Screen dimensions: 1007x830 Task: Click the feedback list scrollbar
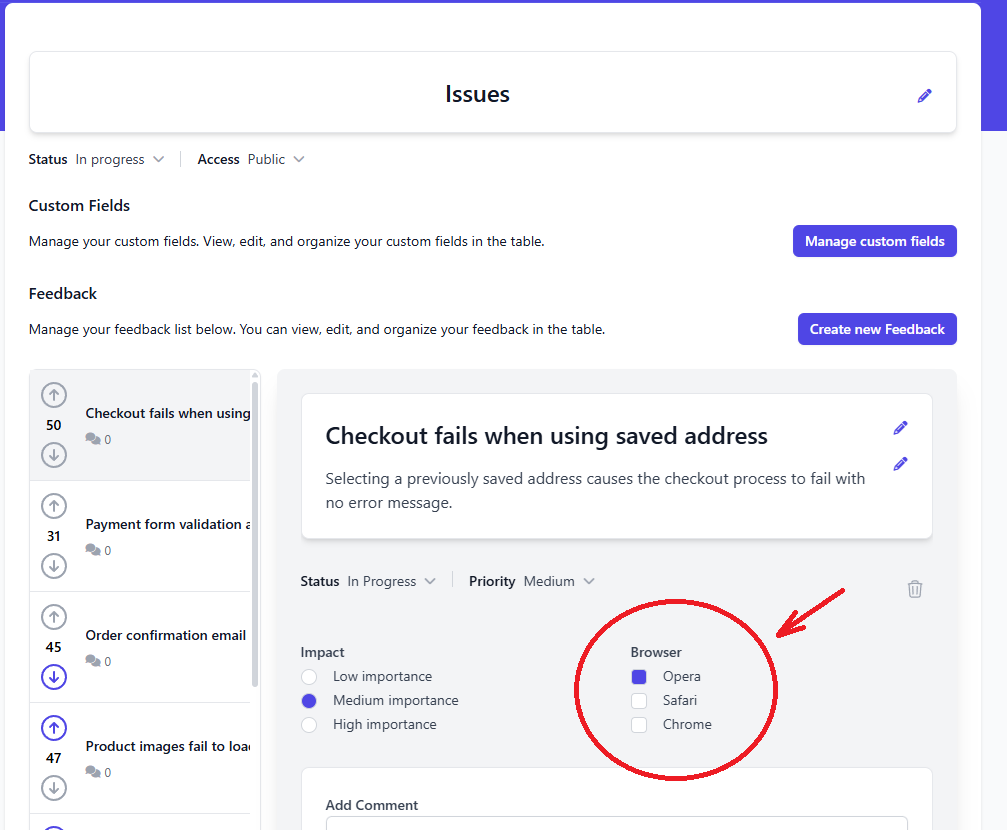click(255, 535)
